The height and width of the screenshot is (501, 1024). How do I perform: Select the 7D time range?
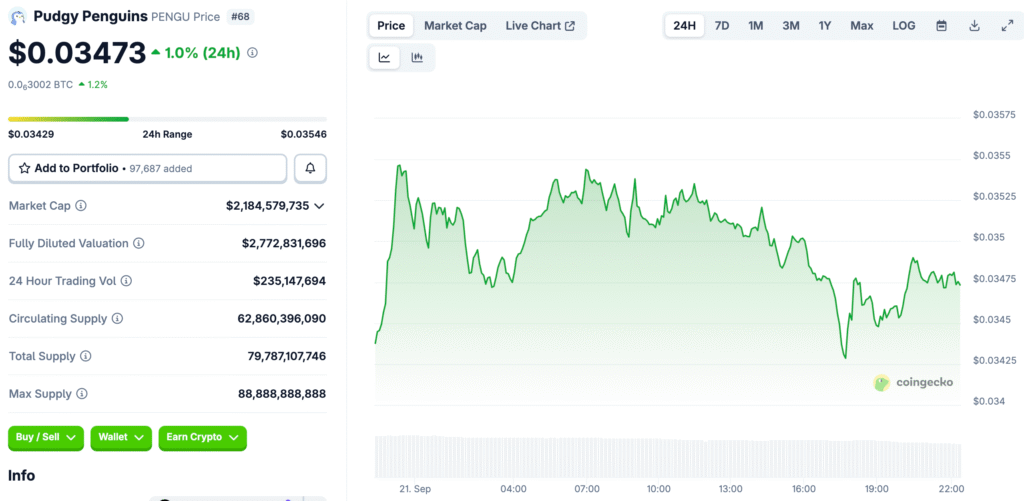(x=722, y=26)
